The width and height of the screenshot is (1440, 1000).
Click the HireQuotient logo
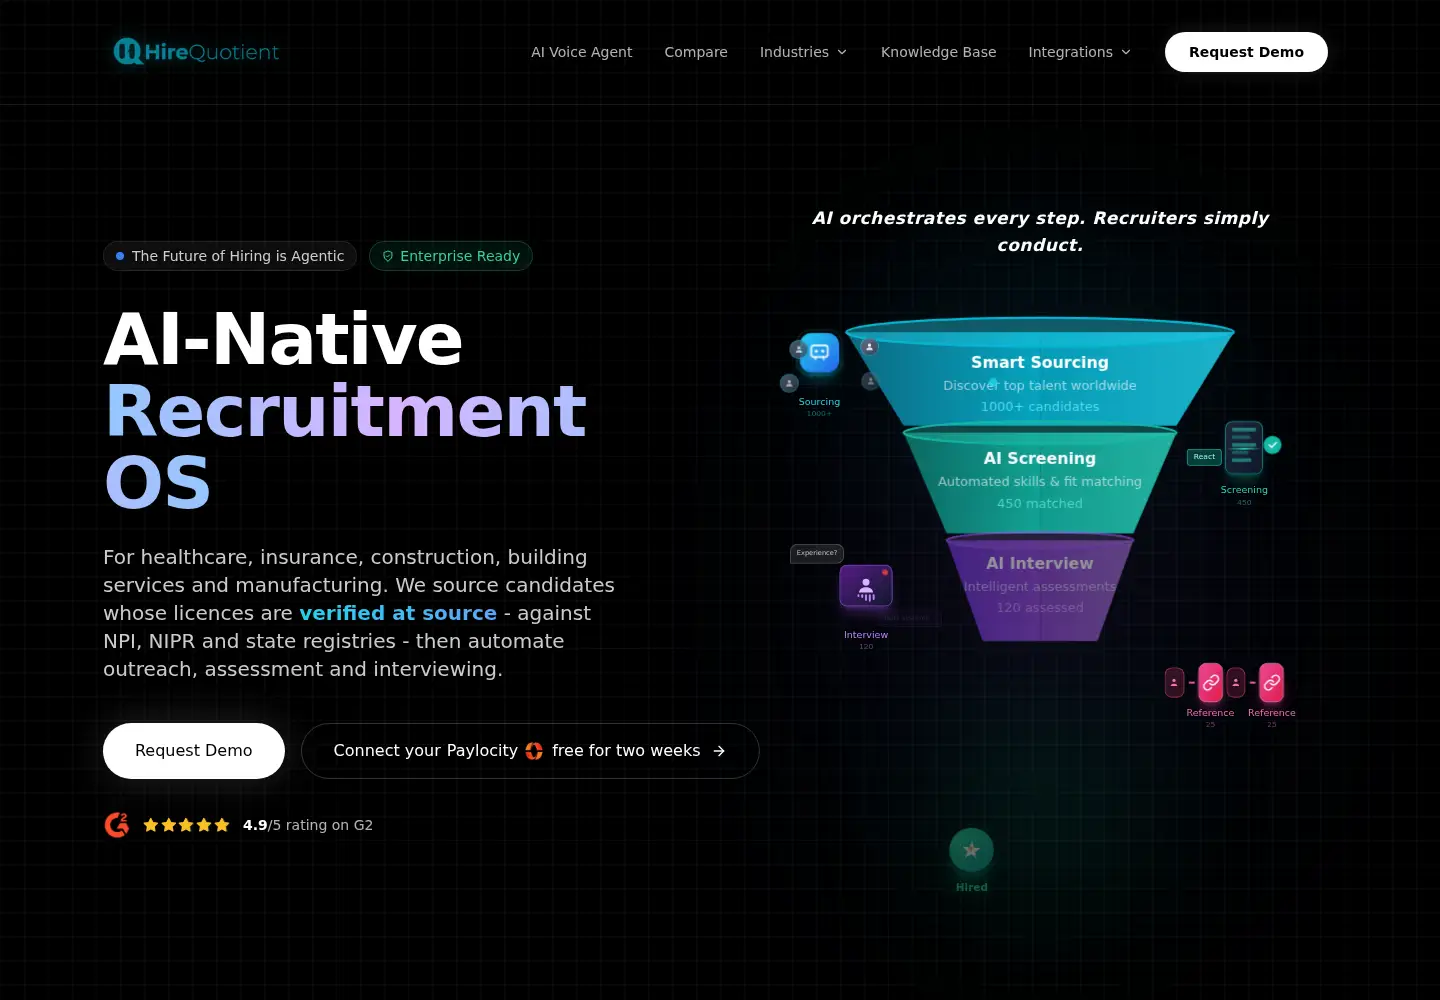click(x=196, y=51)
